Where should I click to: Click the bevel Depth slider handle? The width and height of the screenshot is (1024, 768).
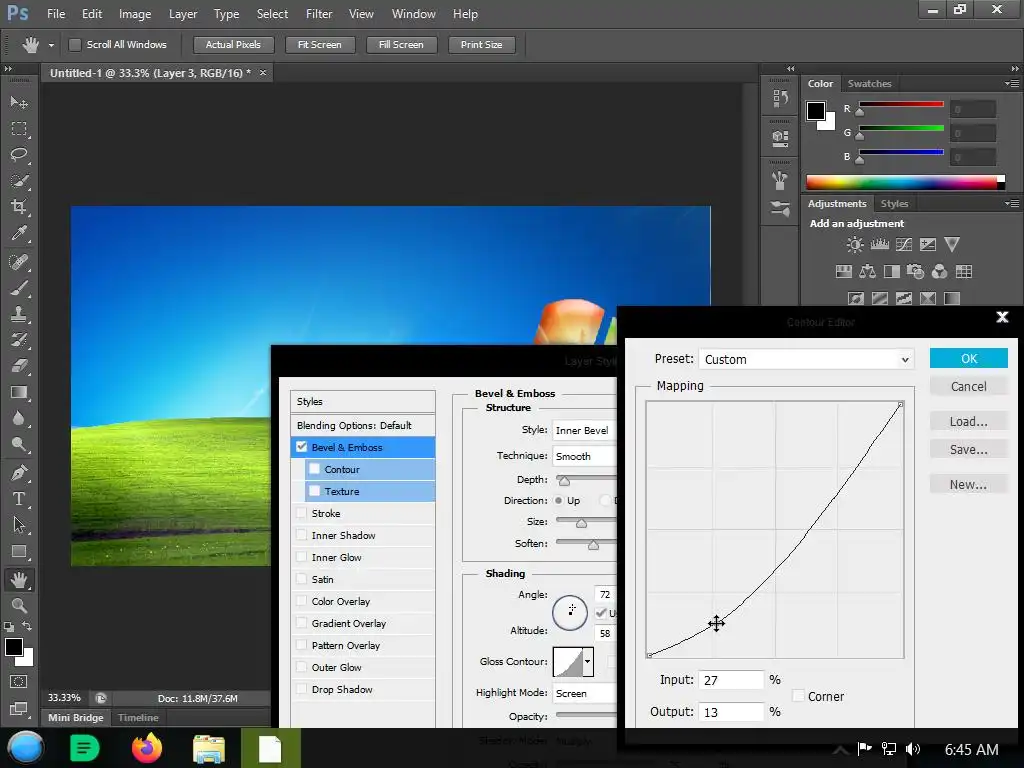point(564,481)
